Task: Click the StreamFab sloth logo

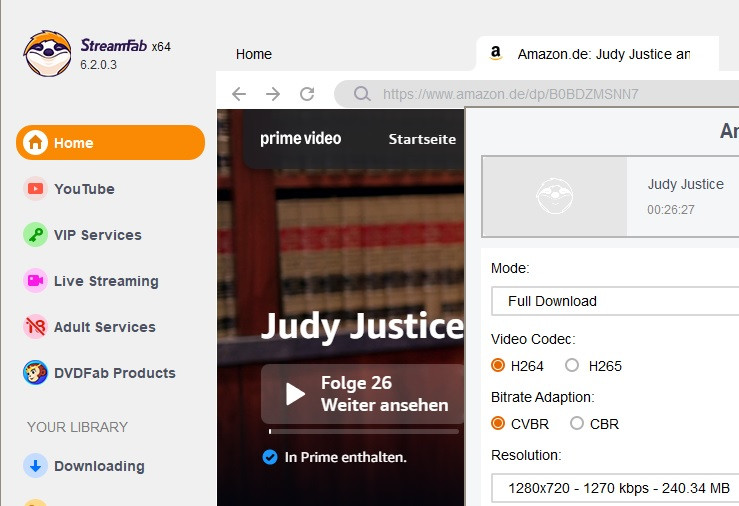Action: (48, 54)
